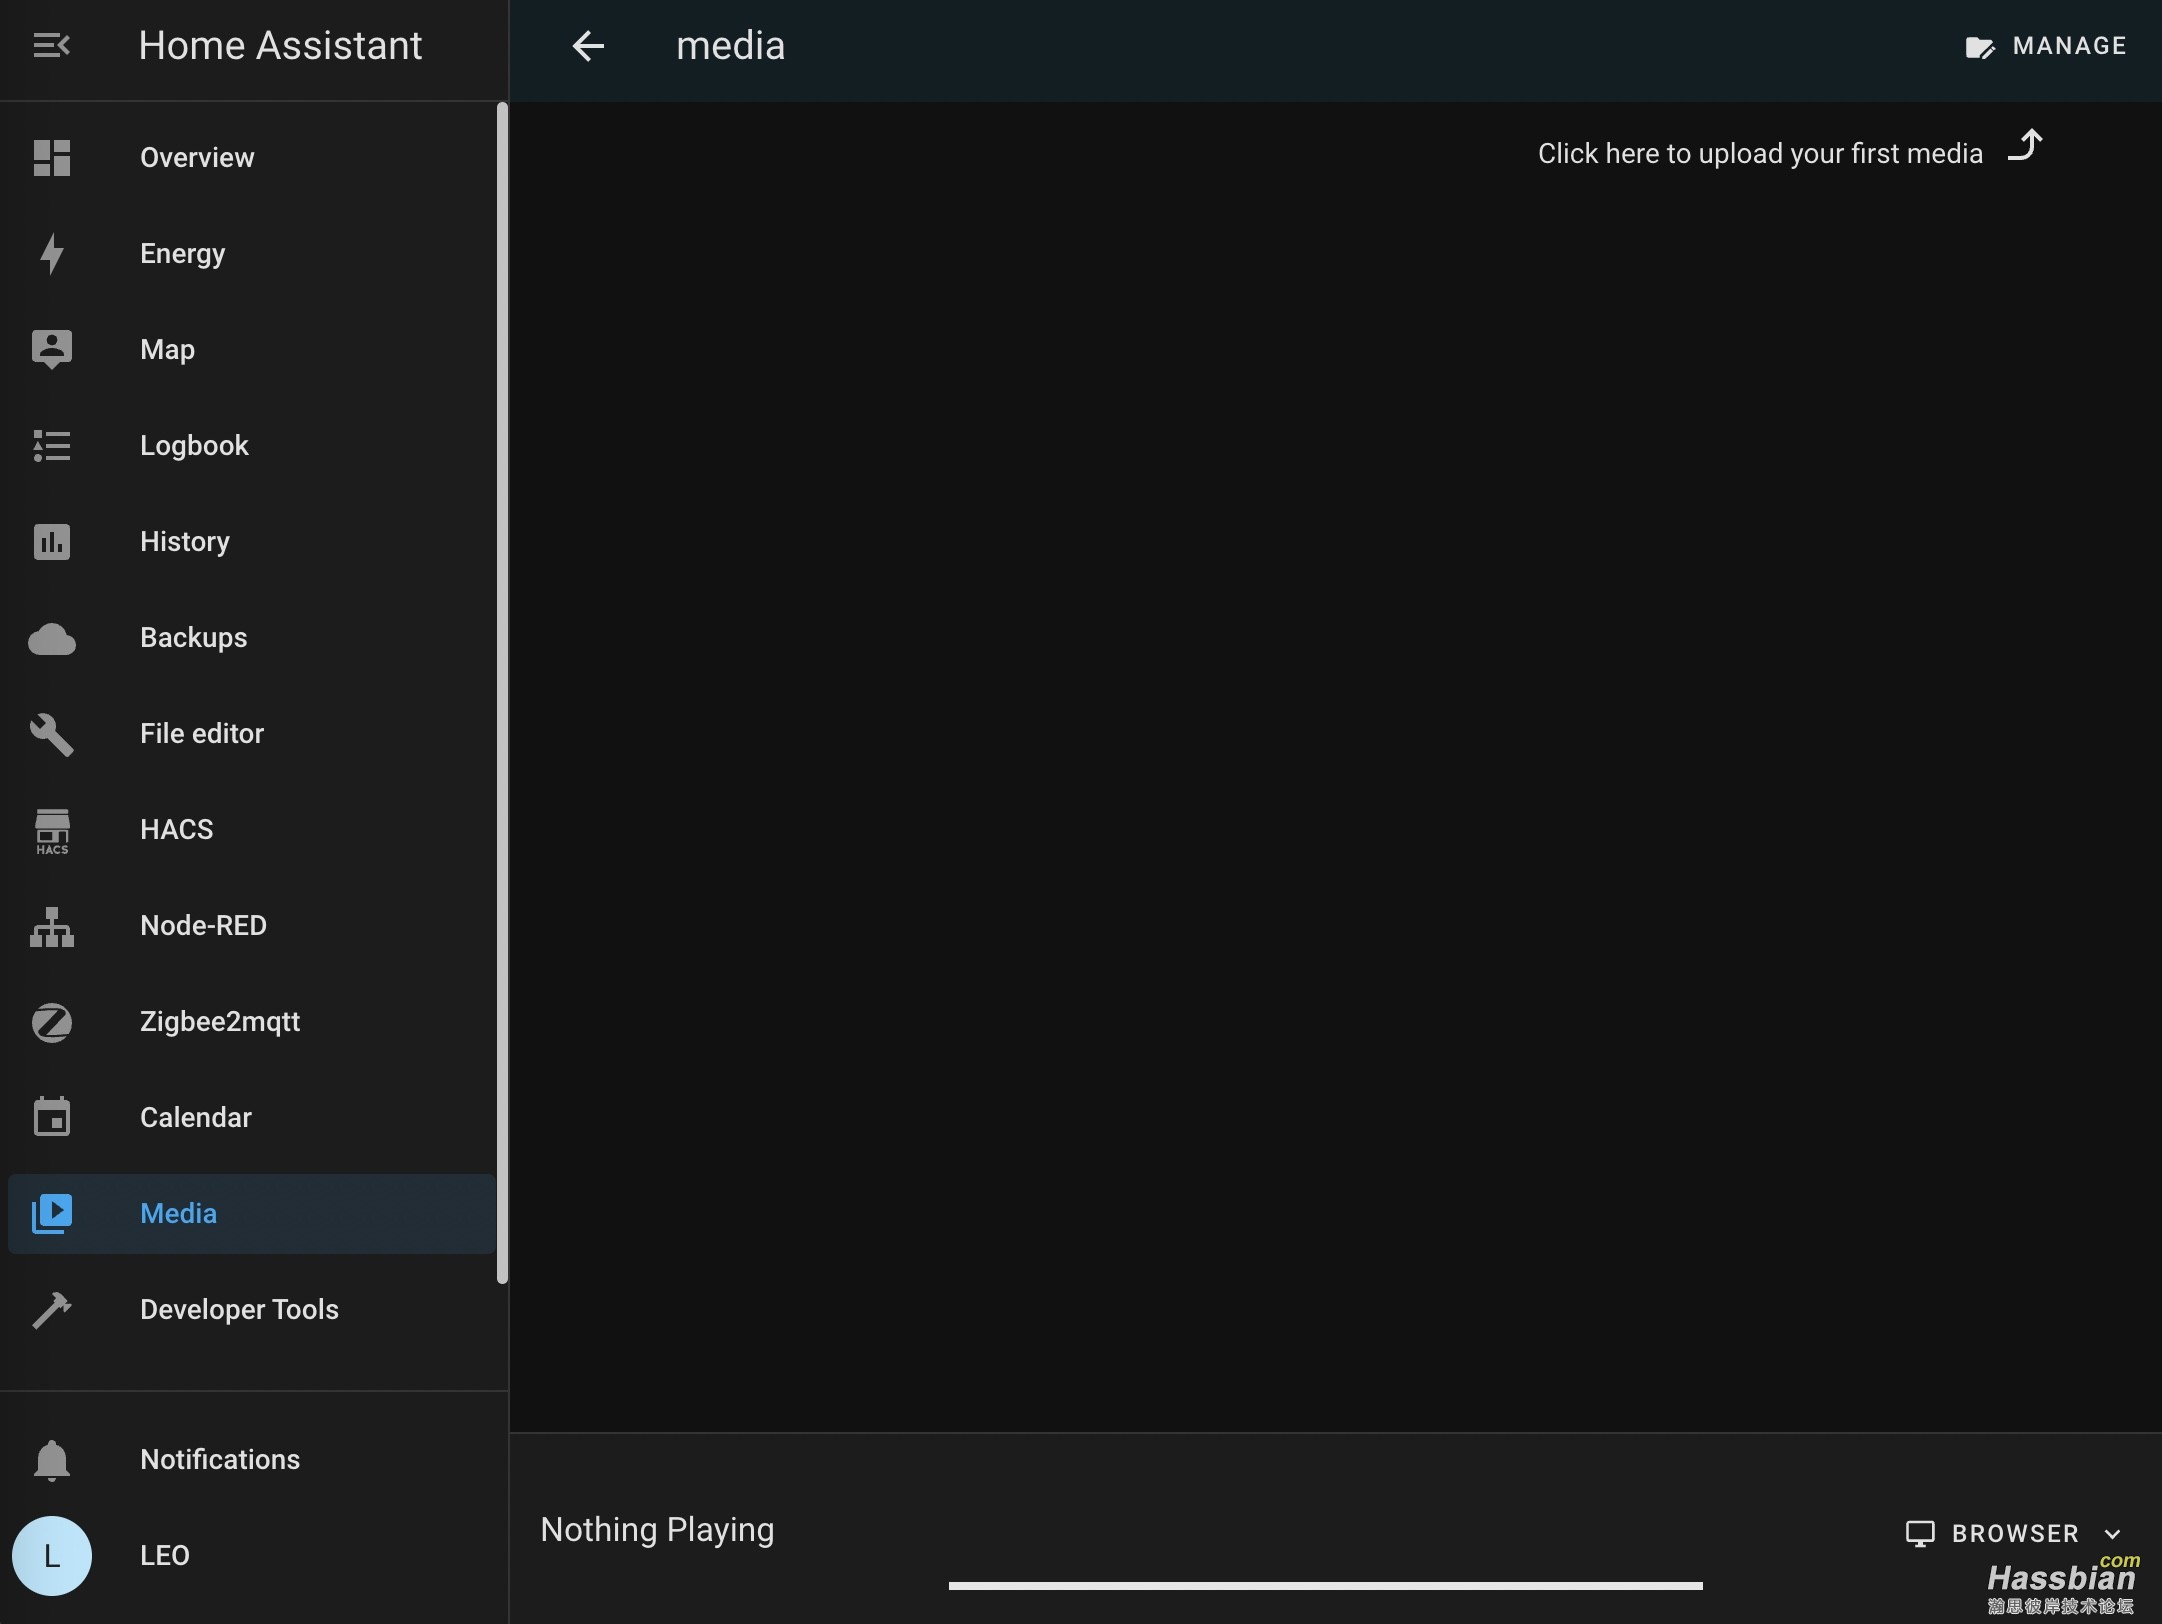The width and height of the screenshot is (2162, 1624).
Task: Go back with the arrow icon
Action: 588,46
